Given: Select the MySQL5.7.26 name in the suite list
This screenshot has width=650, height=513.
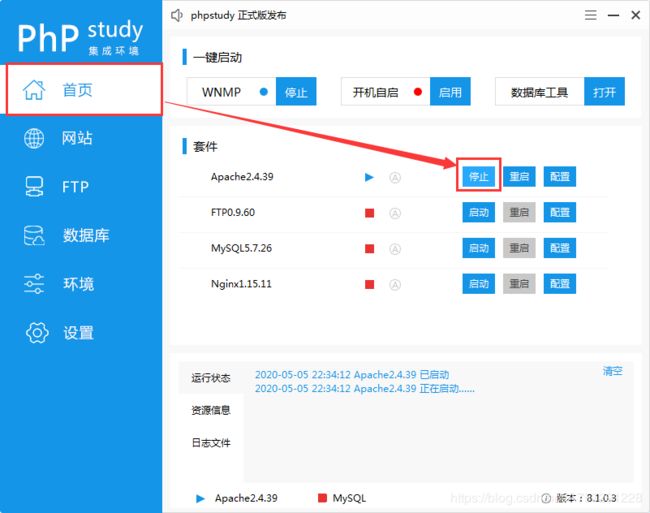Looking at the screenshot, I should (242, 248).
